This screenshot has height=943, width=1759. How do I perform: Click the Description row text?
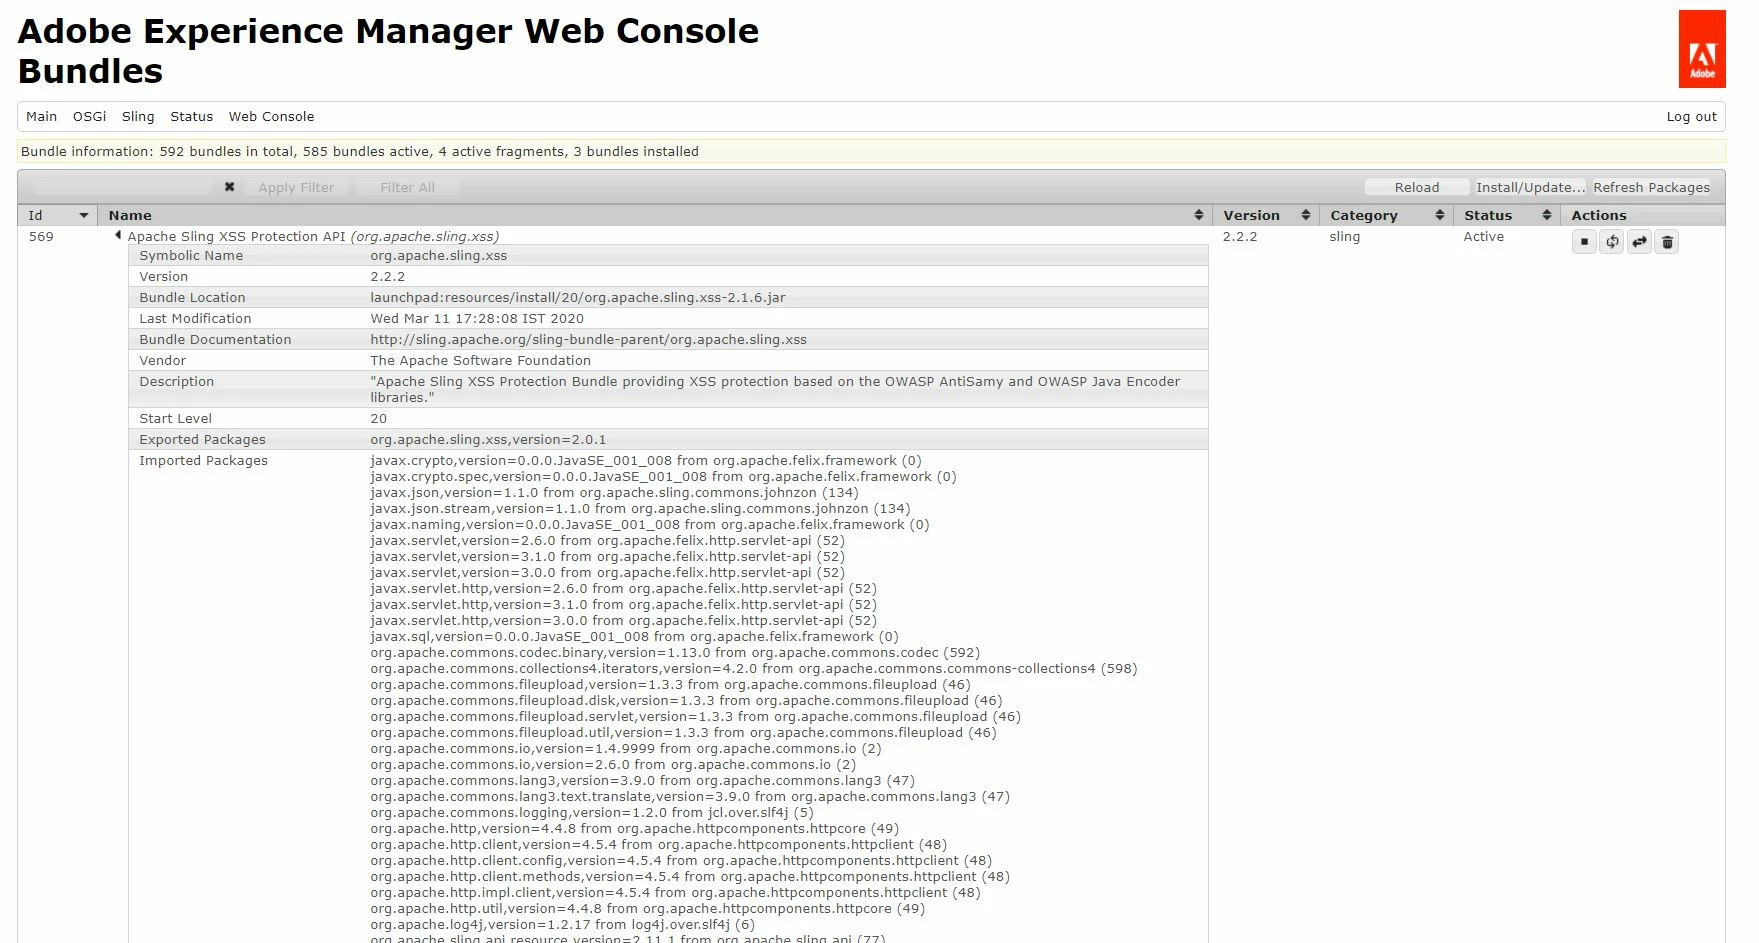pos(775,389)
